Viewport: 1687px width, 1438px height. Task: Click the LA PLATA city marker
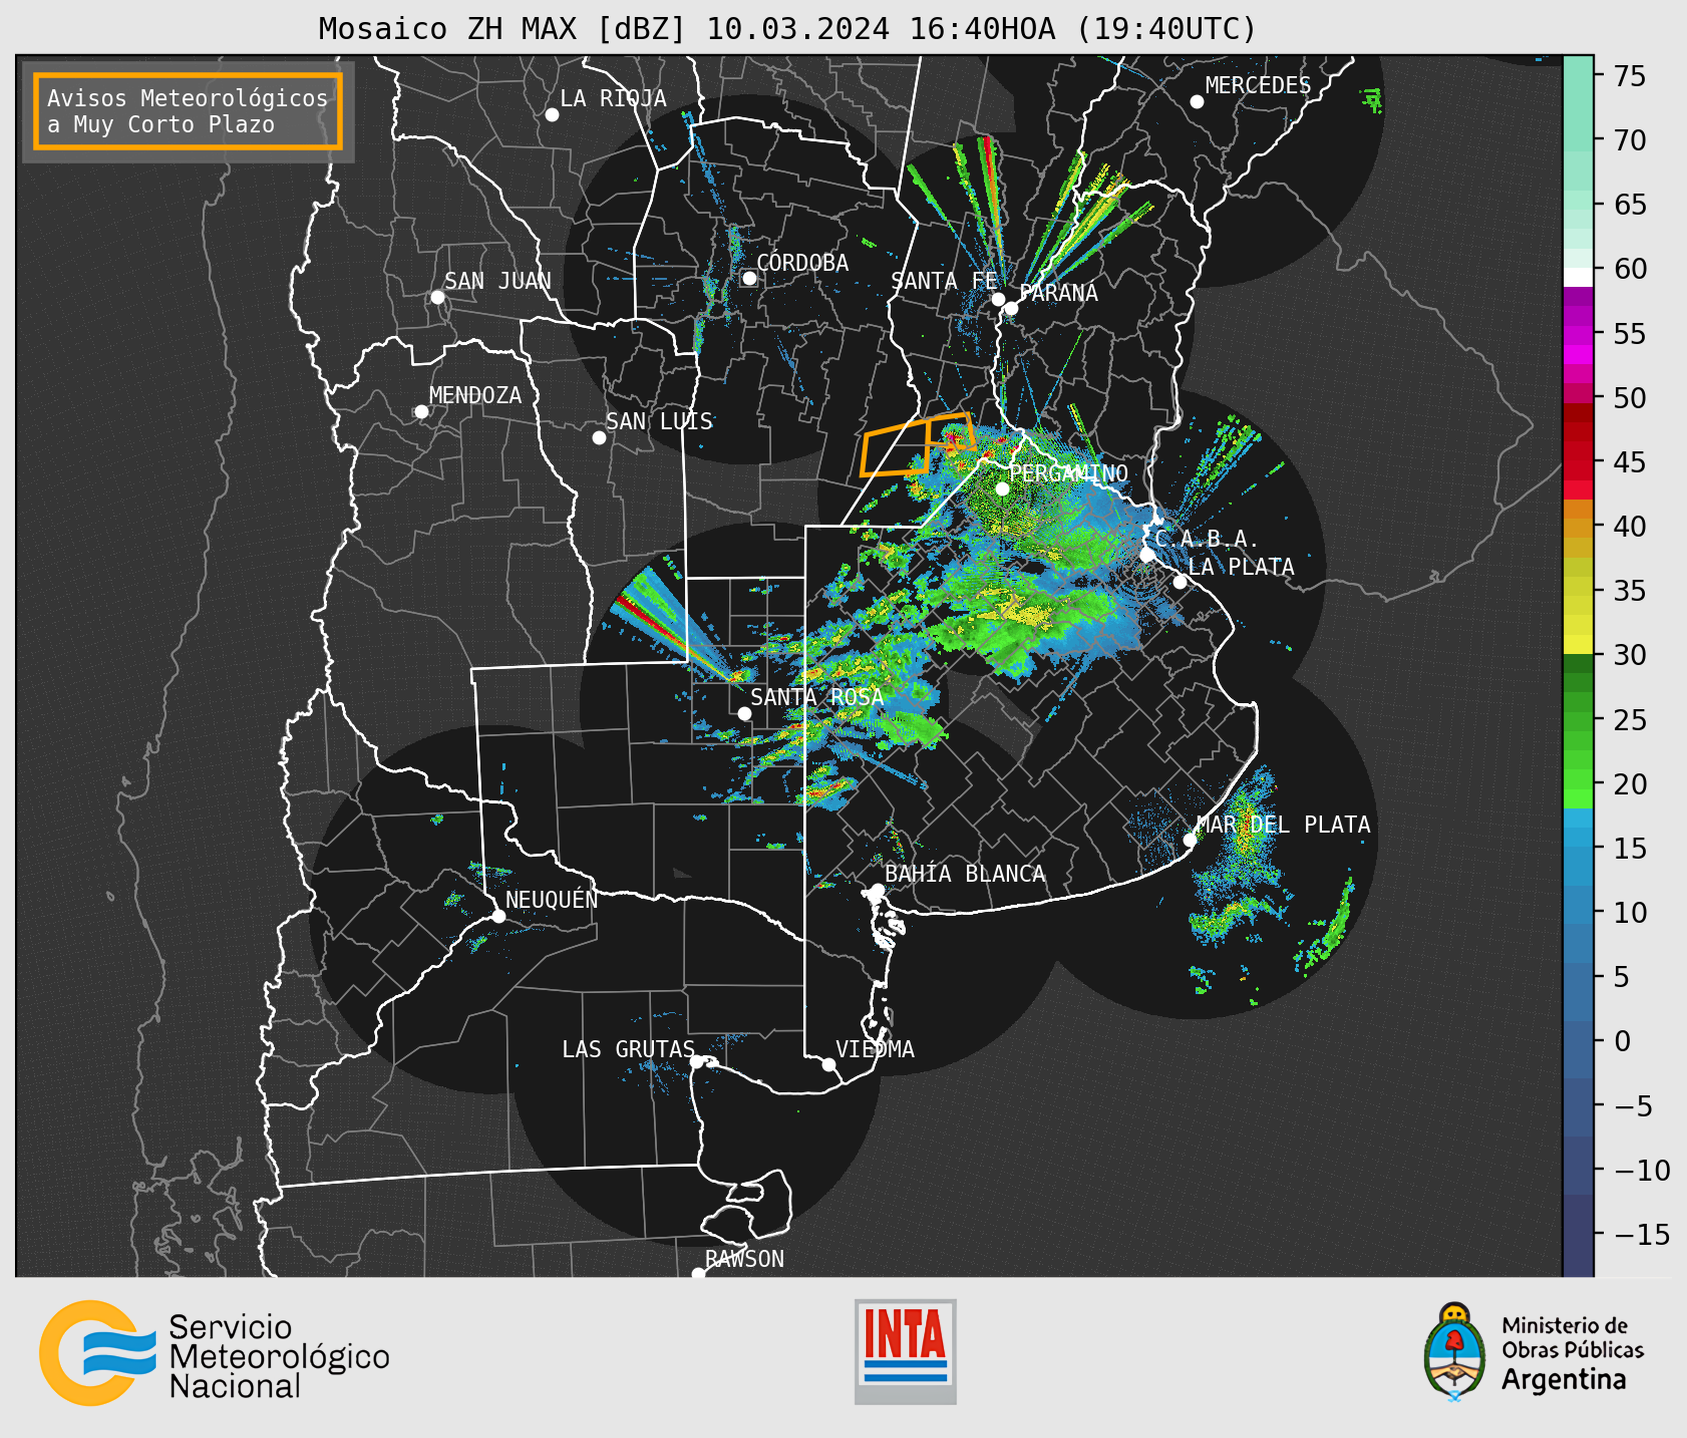(x=1180, y=582)
